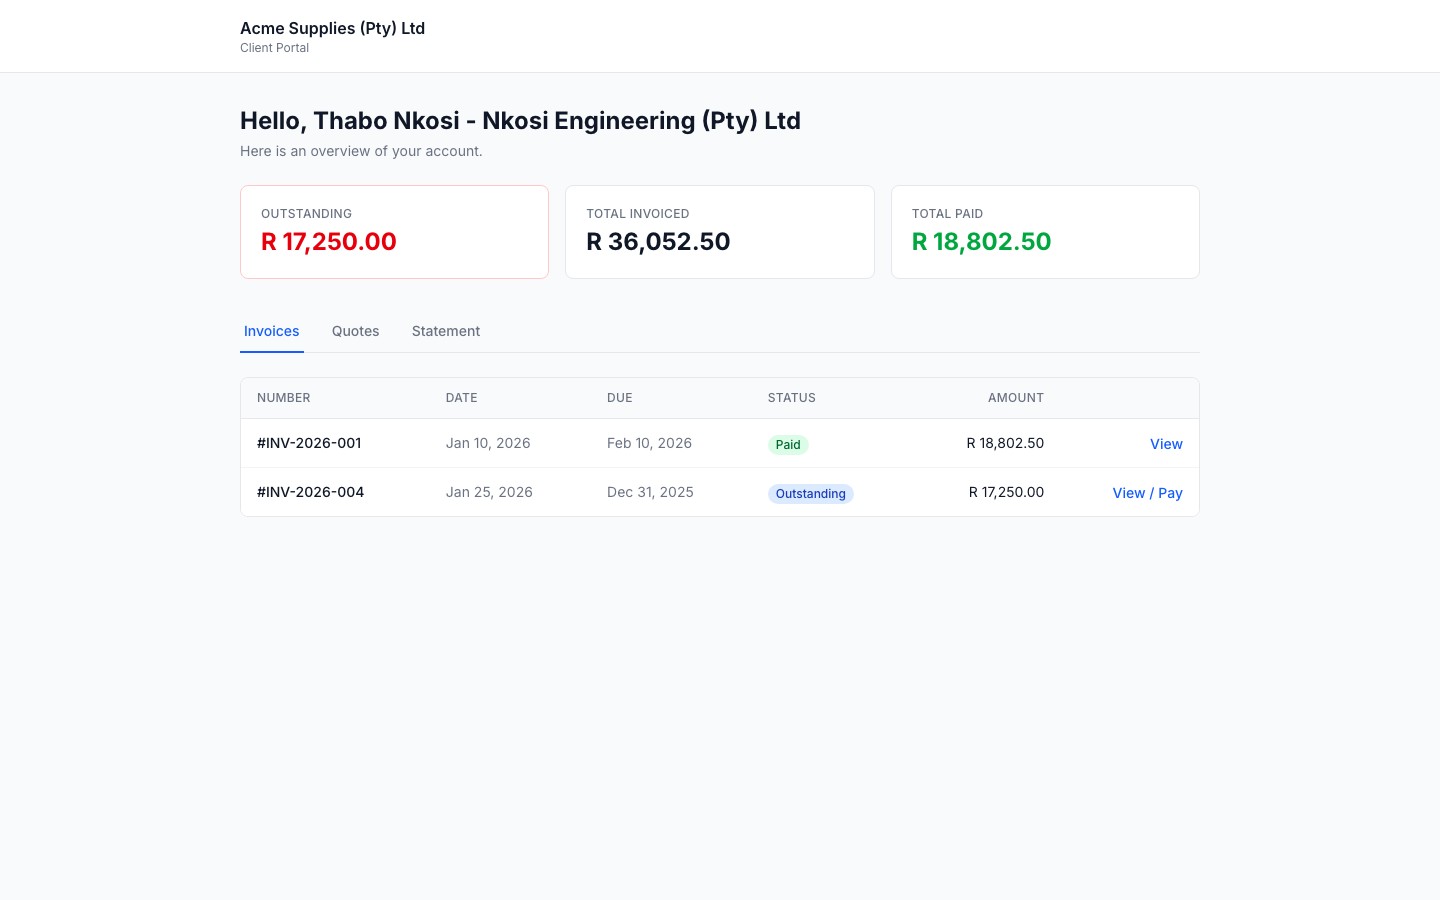Open invoice #INV-2026-001 from the number column
Image resolution: width=1440 pixels, height=900 pixels.
(x=309, y=442)
